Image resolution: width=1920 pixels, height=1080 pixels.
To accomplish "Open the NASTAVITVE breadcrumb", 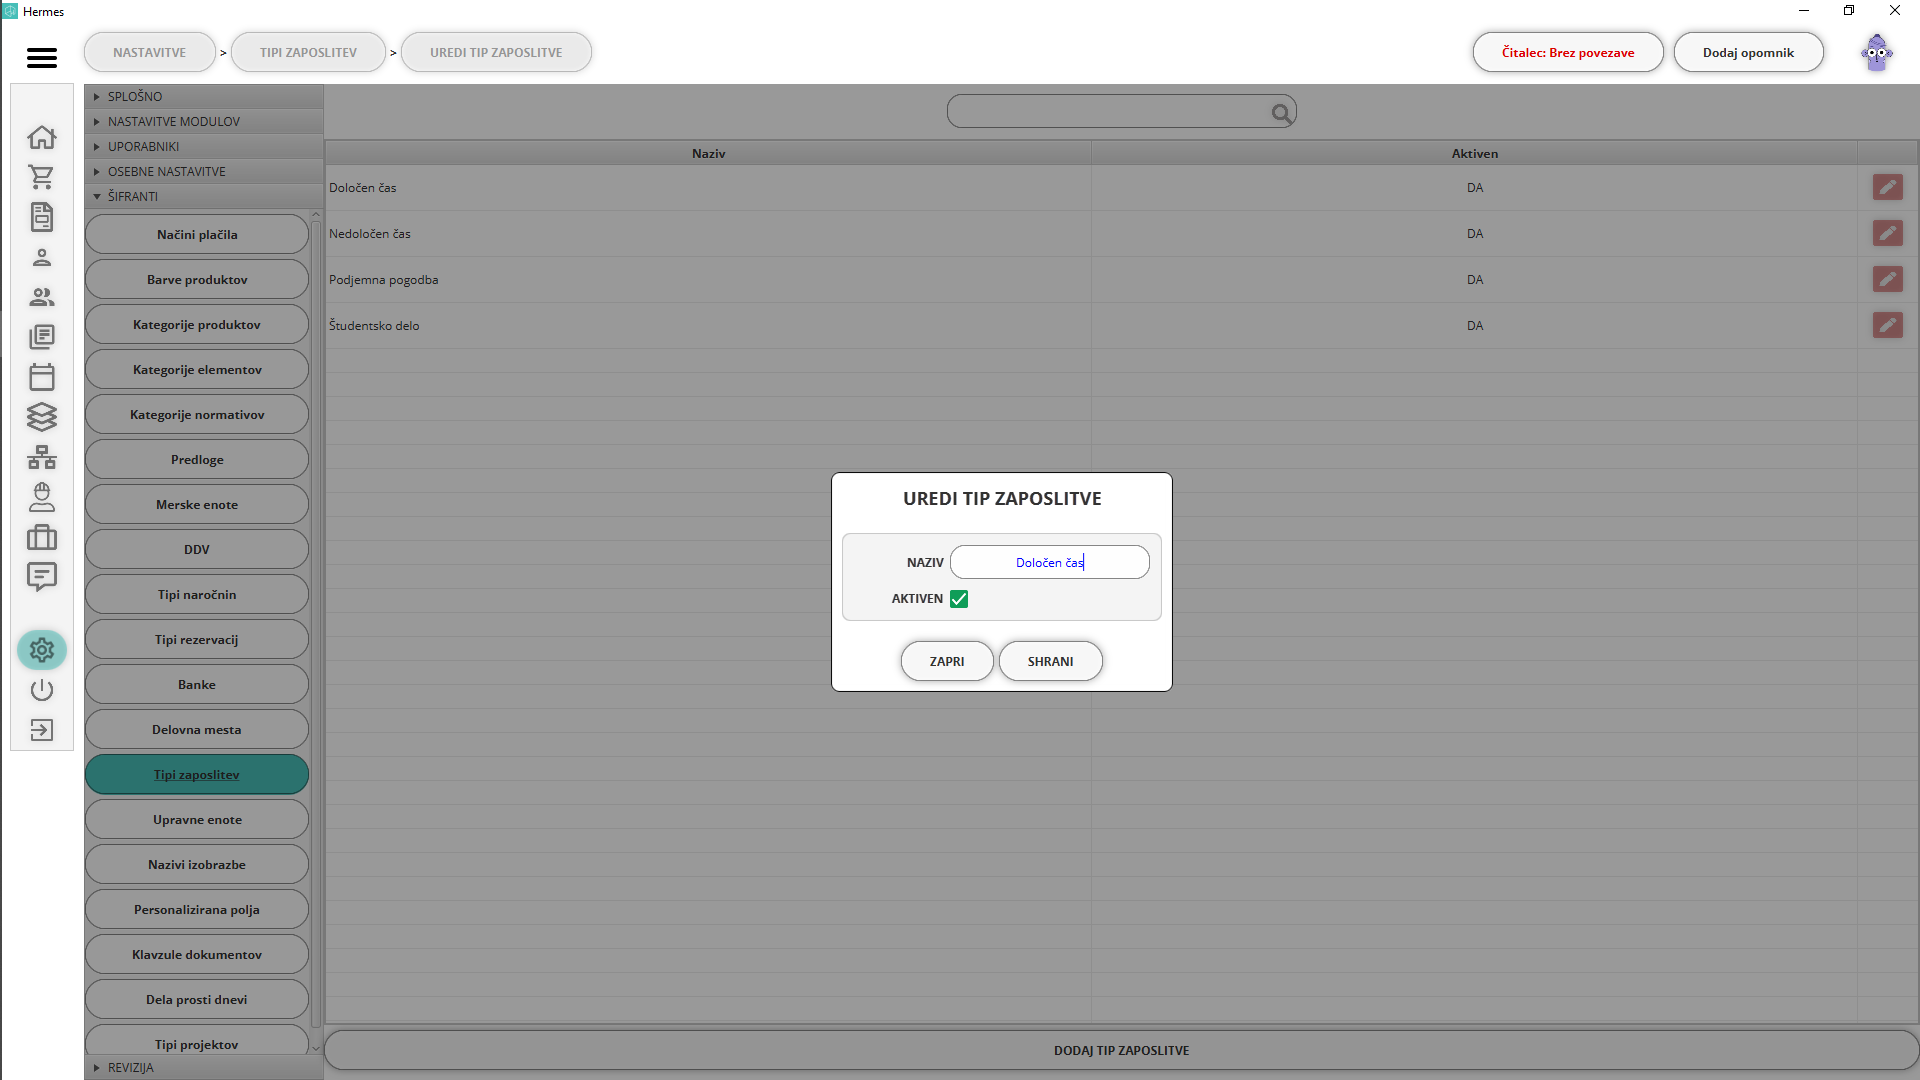I will 149,53.
